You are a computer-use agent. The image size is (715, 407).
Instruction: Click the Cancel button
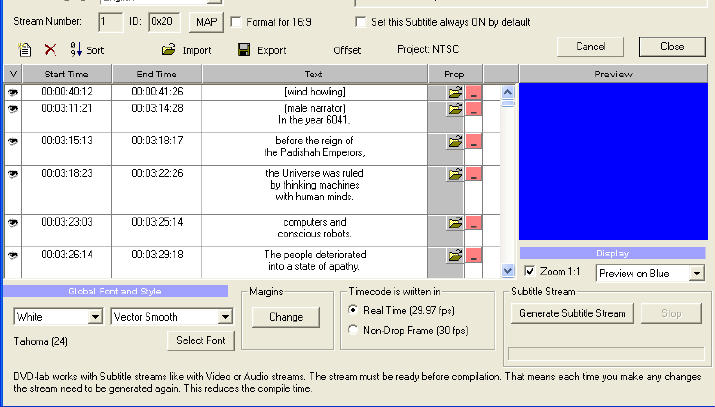591,46
